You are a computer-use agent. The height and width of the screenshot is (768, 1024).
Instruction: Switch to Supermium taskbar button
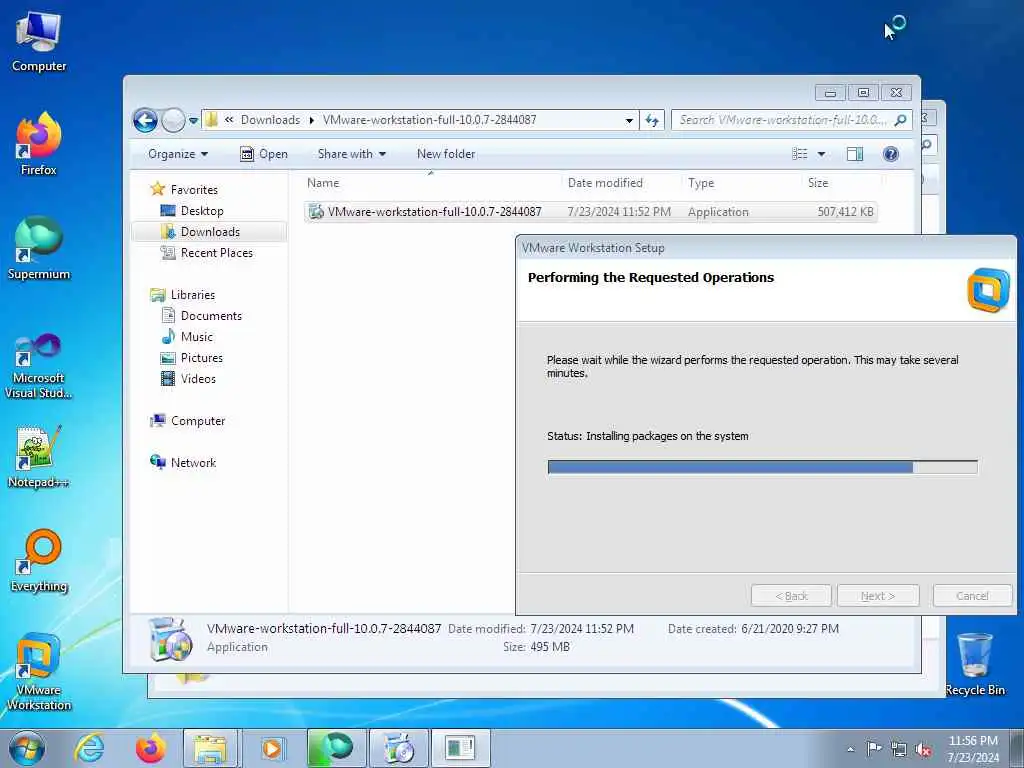[337, 748]
